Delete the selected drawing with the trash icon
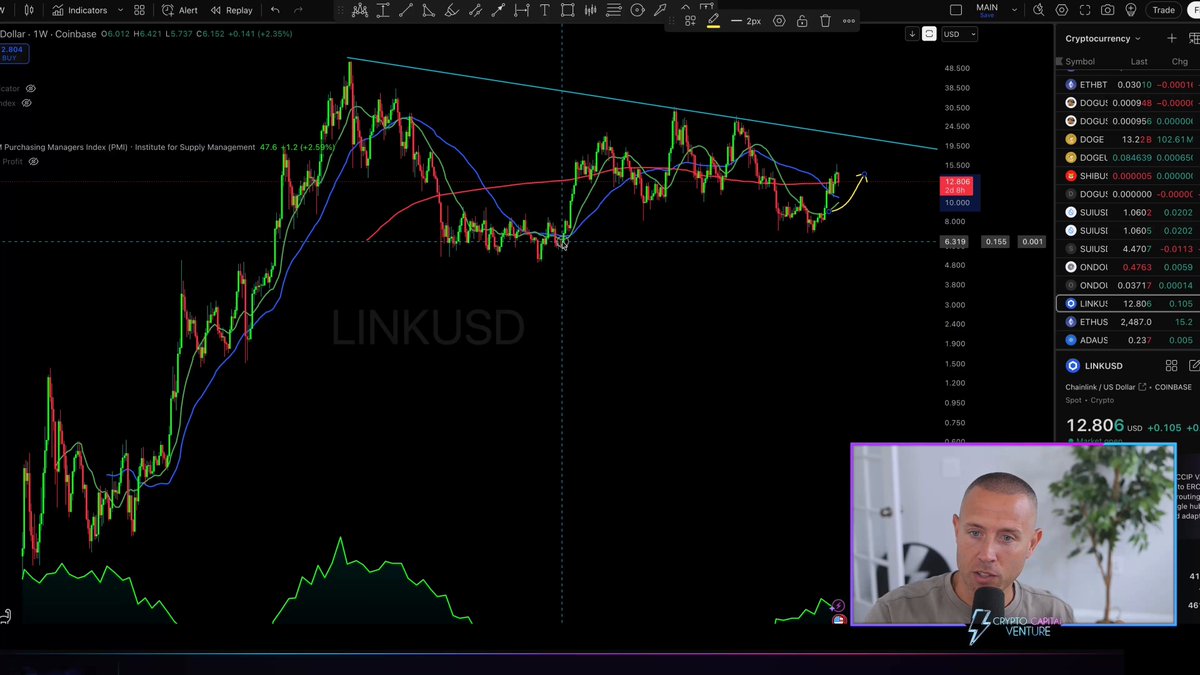The height and width of the screenshot is (675, 1200). (x=825, y=21)
